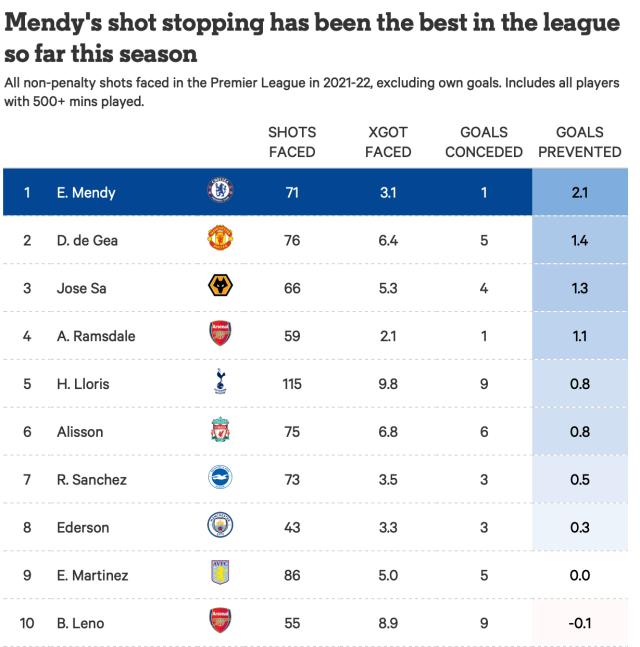
Task: Select the D. de Gea player name
Action: tap(87, 241)
